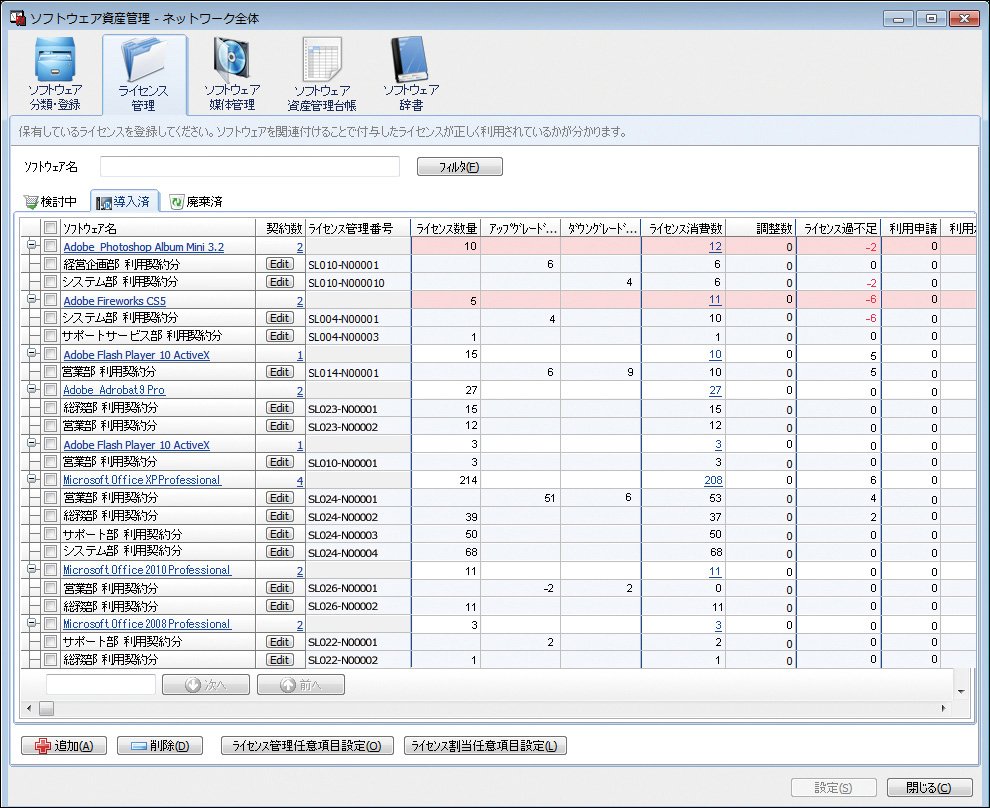This screenshot has height=808, width=990.
Task: Open consumption count link 27 for Adrobat
Action: coord(715,390)
